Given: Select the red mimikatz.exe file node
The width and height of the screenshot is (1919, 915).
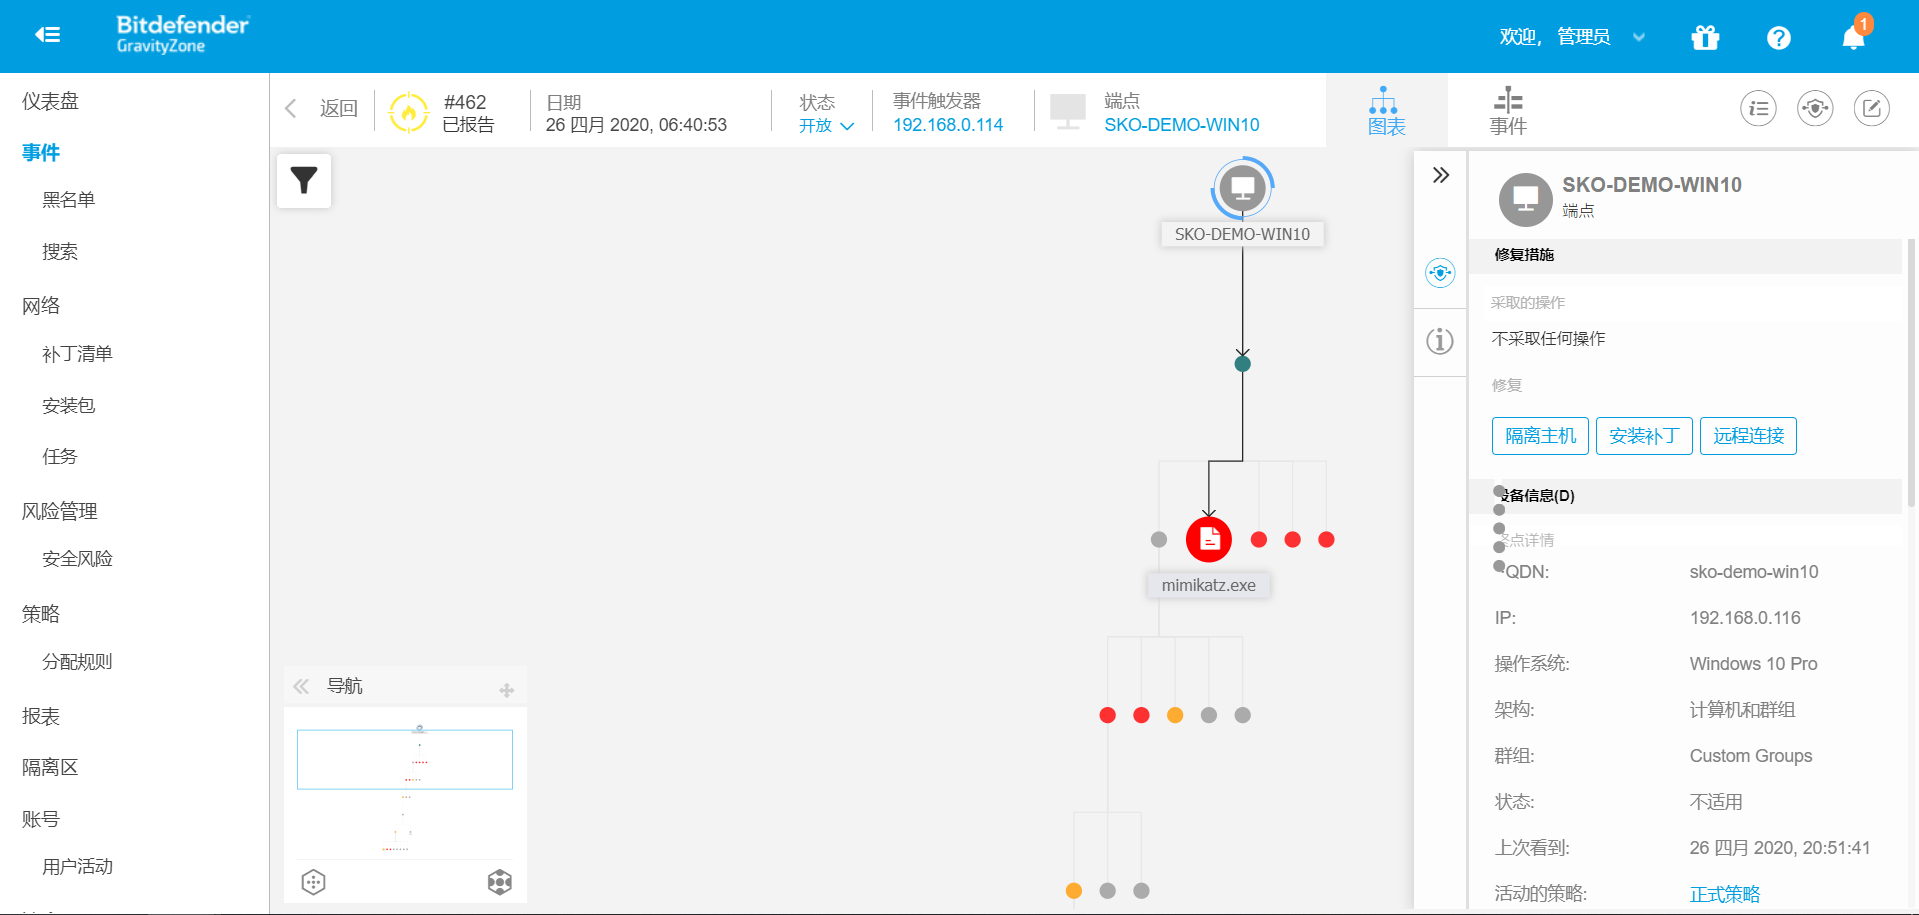Looking at the screenshot, I should (x=1209, y=539).
